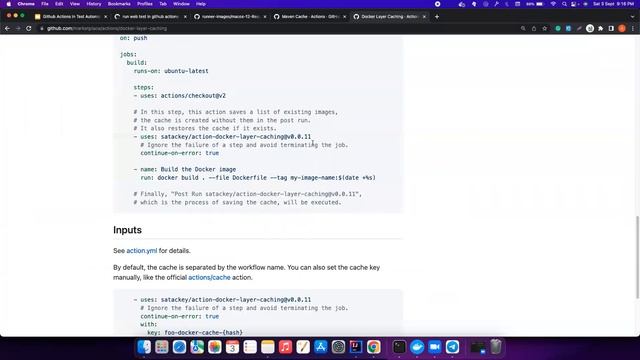Open the zoom magnifier in address bar
The width and height of the screenshot is (640, 360).
(523, 29)
